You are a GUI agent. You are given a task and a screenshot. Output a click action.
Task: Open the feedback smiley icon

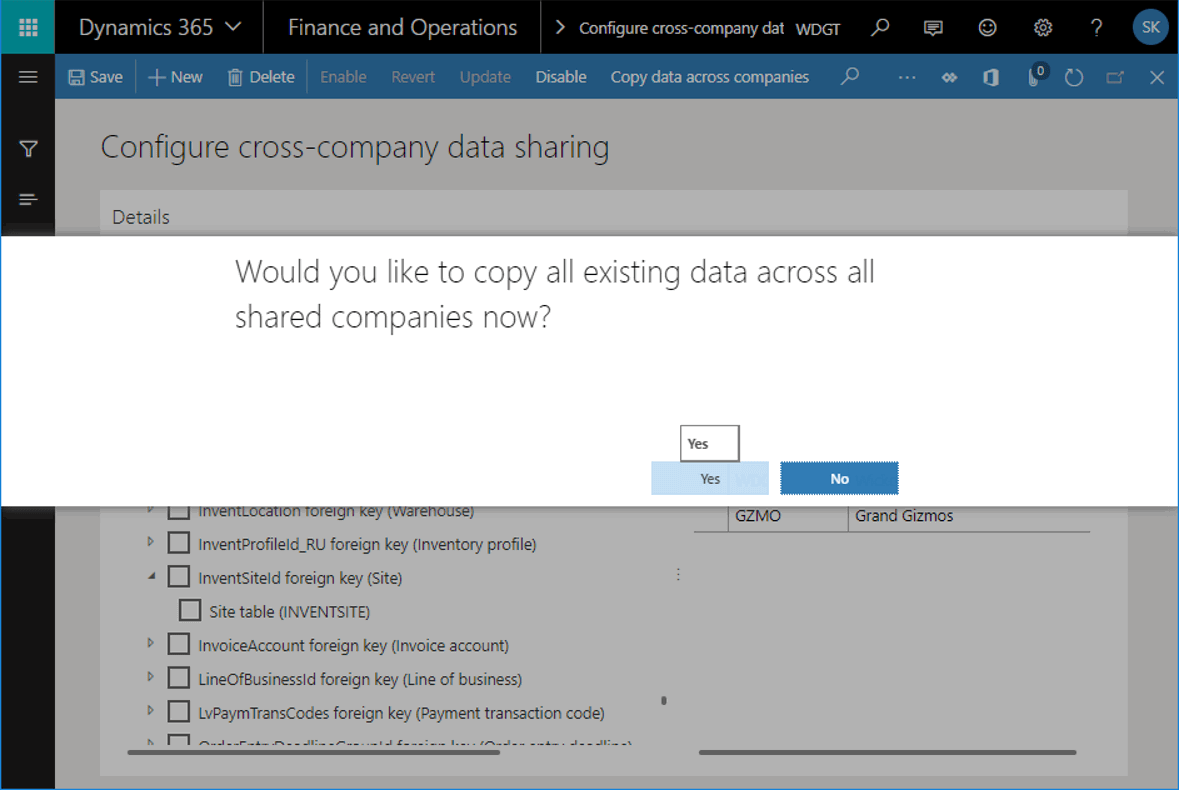coord(987,28)
